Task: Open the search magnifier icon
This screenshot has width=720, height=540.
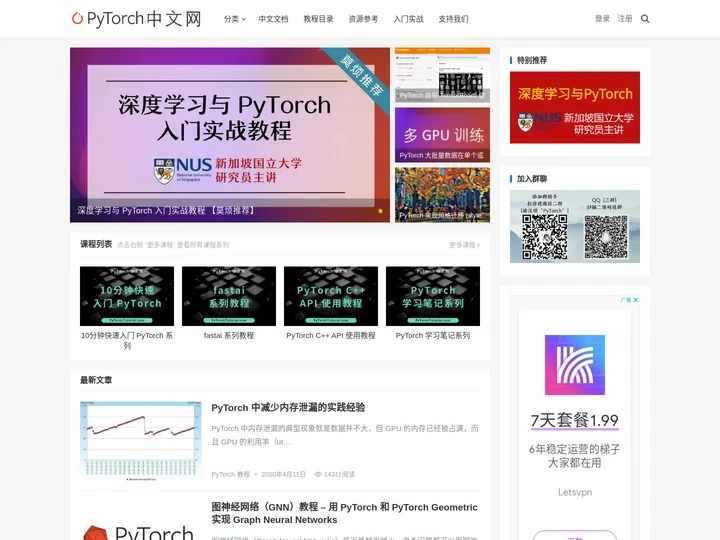Action: click(645, 19)
